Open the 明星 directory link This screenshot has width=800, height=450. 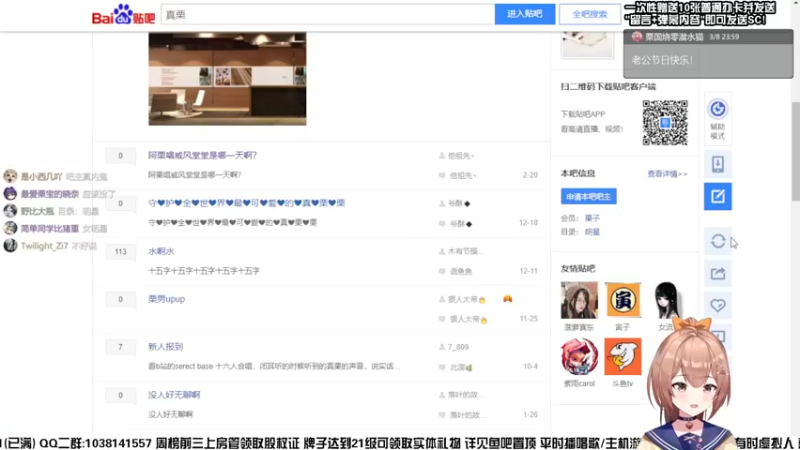pos(592,232)
